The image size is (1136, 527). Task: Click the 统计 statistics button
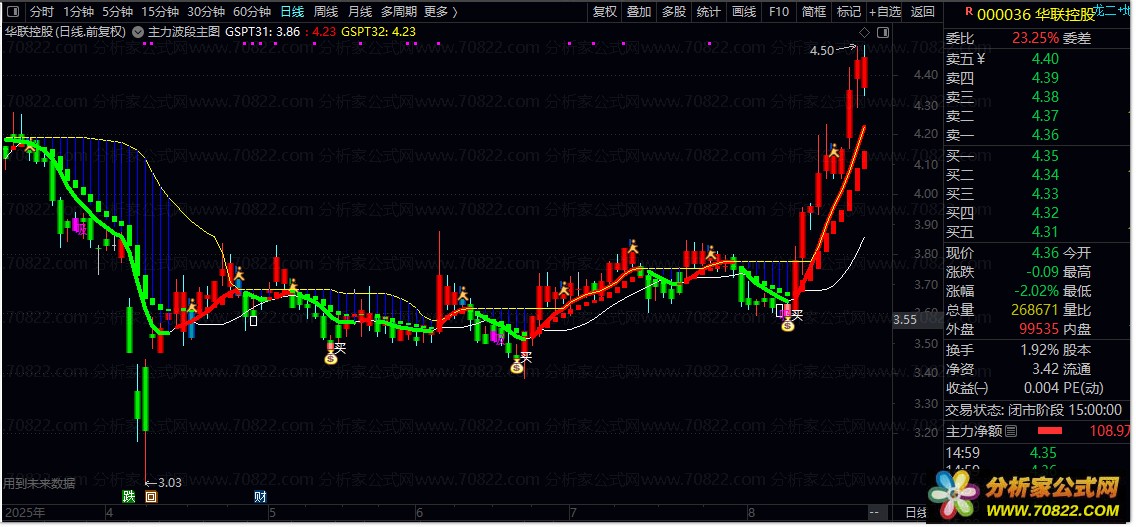[x=709, y=12]
